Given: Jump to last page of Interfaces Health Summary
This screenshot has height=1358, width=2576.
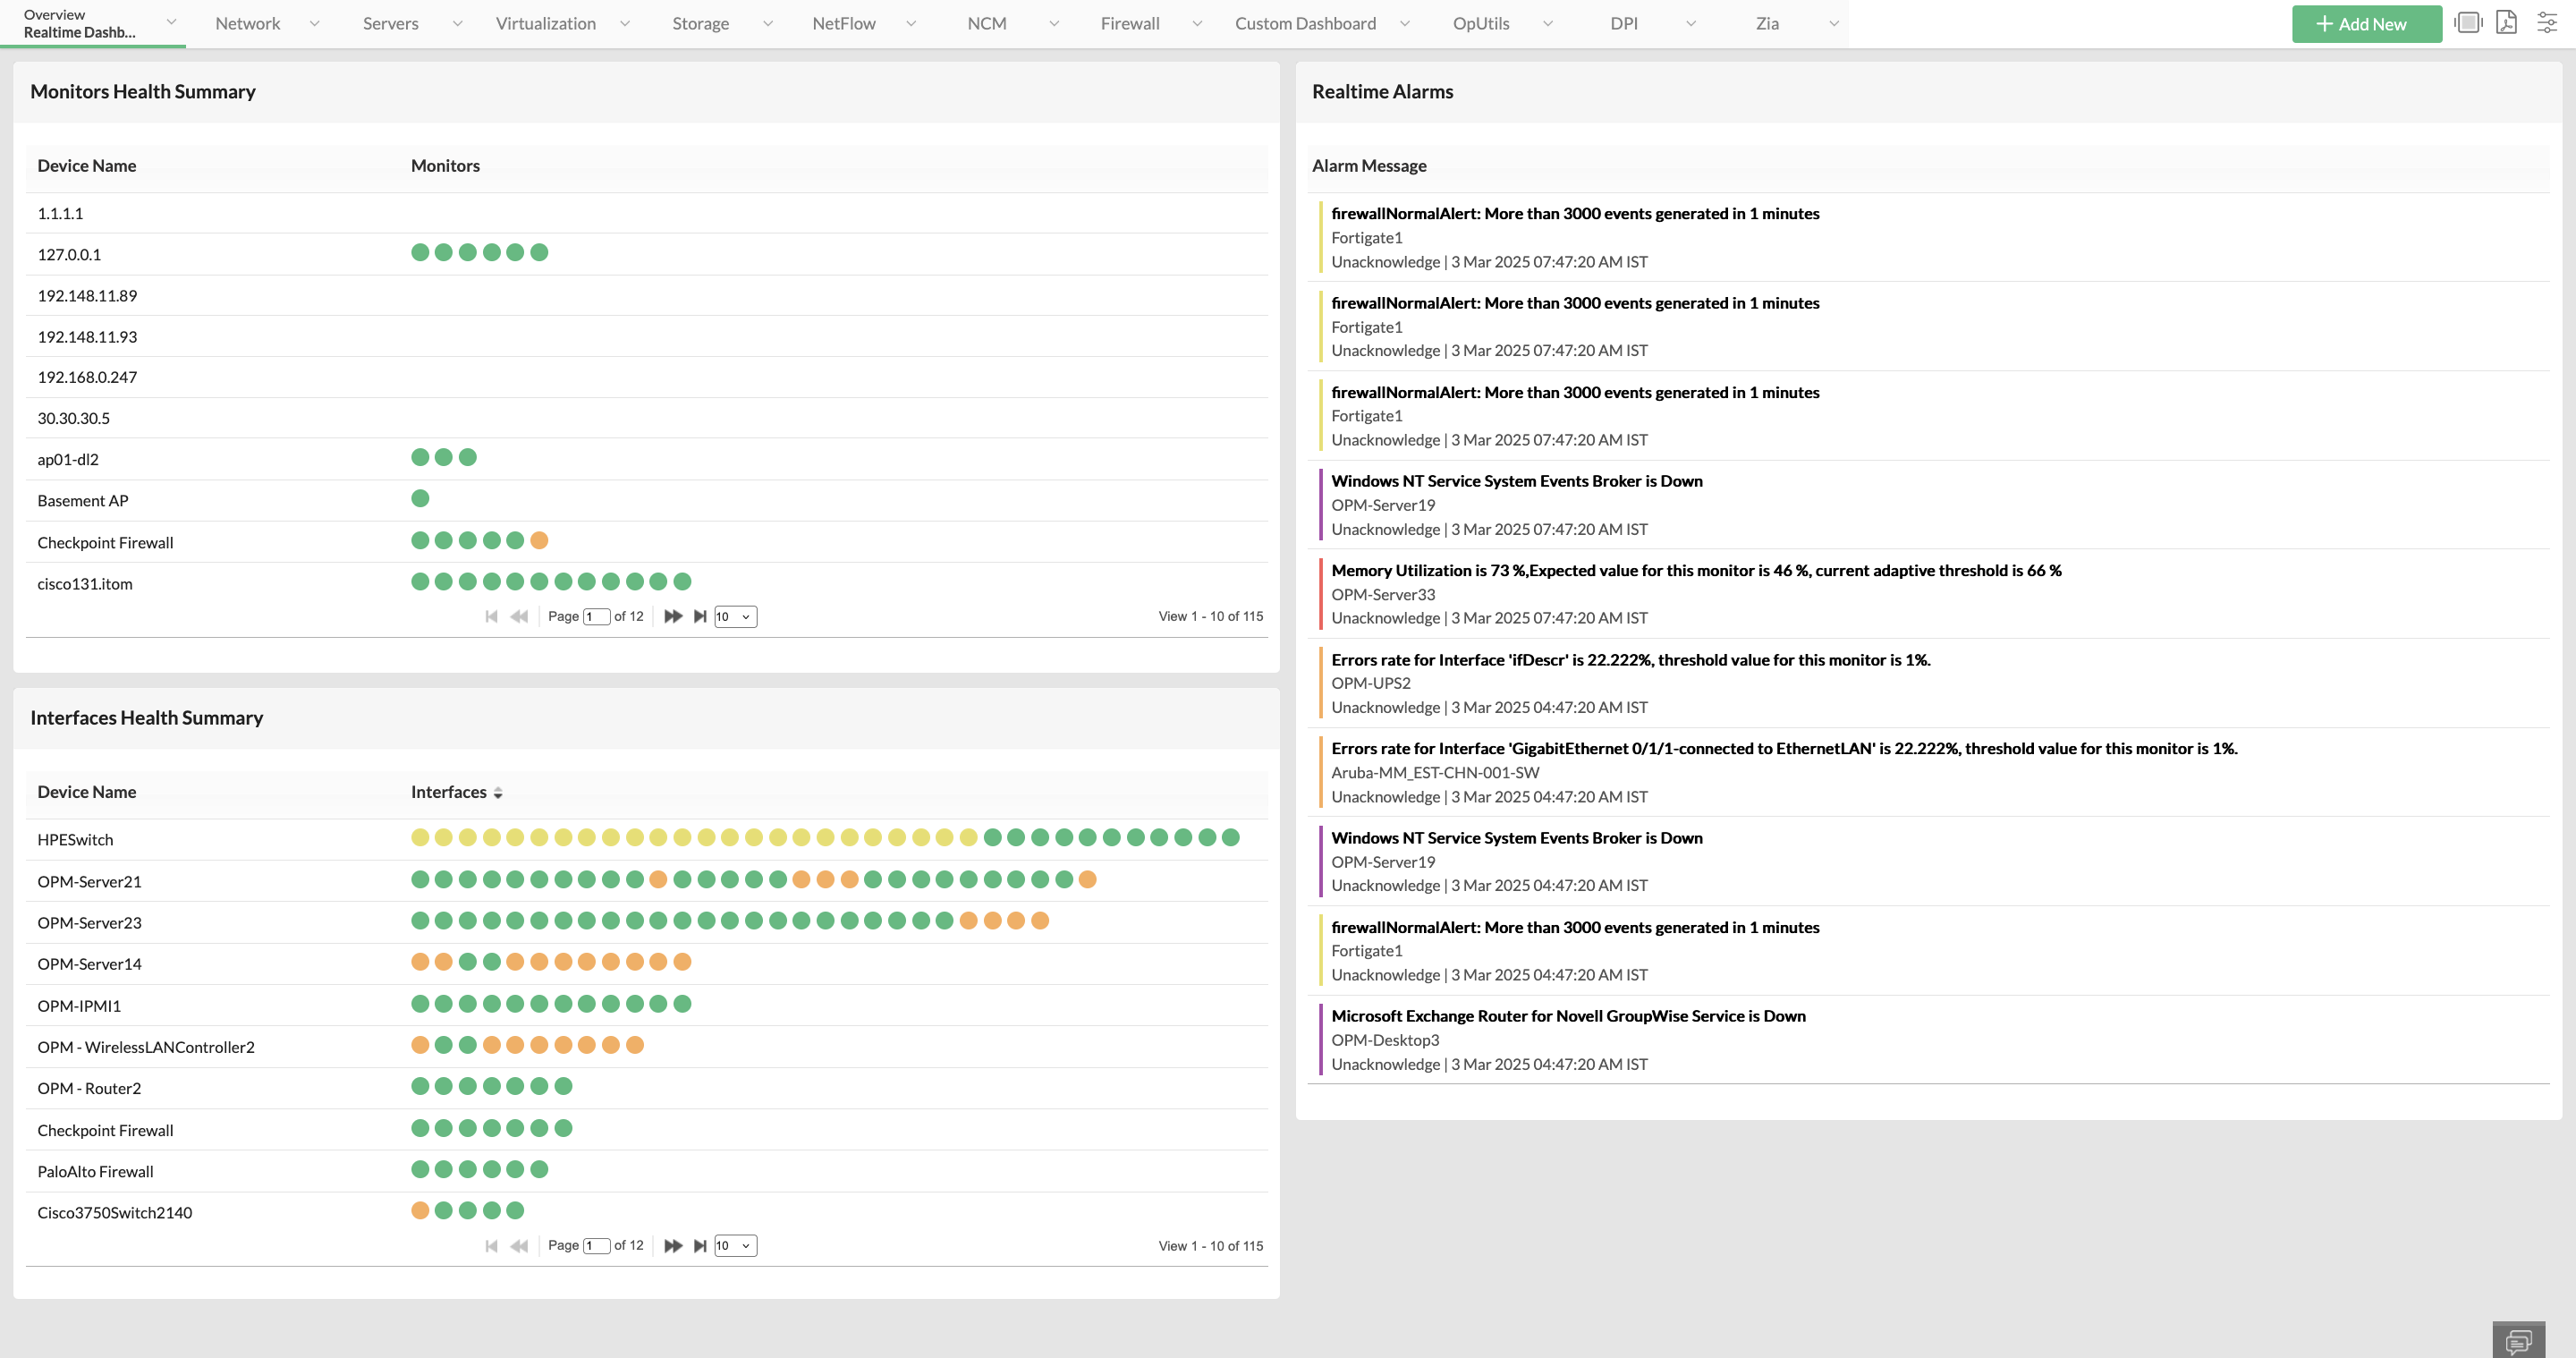Looking at the screenshot, I should pos(700,1245).
